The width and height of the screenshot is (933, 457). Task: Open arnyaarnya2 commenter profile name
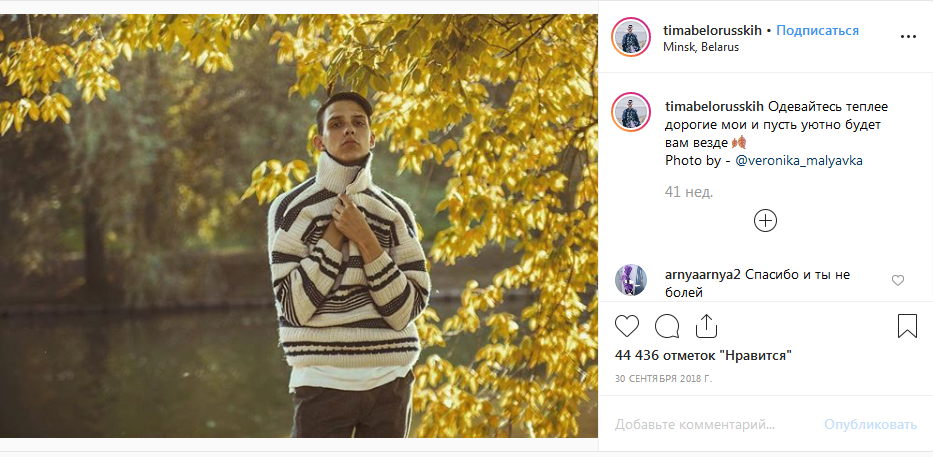tap(701, 274)
